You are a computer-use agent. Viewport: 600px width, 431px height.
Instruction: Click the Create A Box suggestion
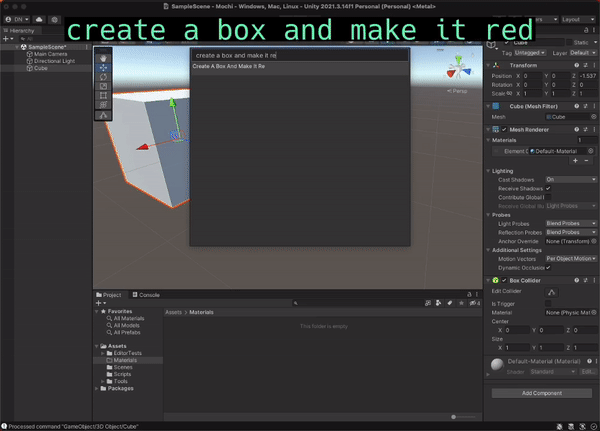(228, 66)
